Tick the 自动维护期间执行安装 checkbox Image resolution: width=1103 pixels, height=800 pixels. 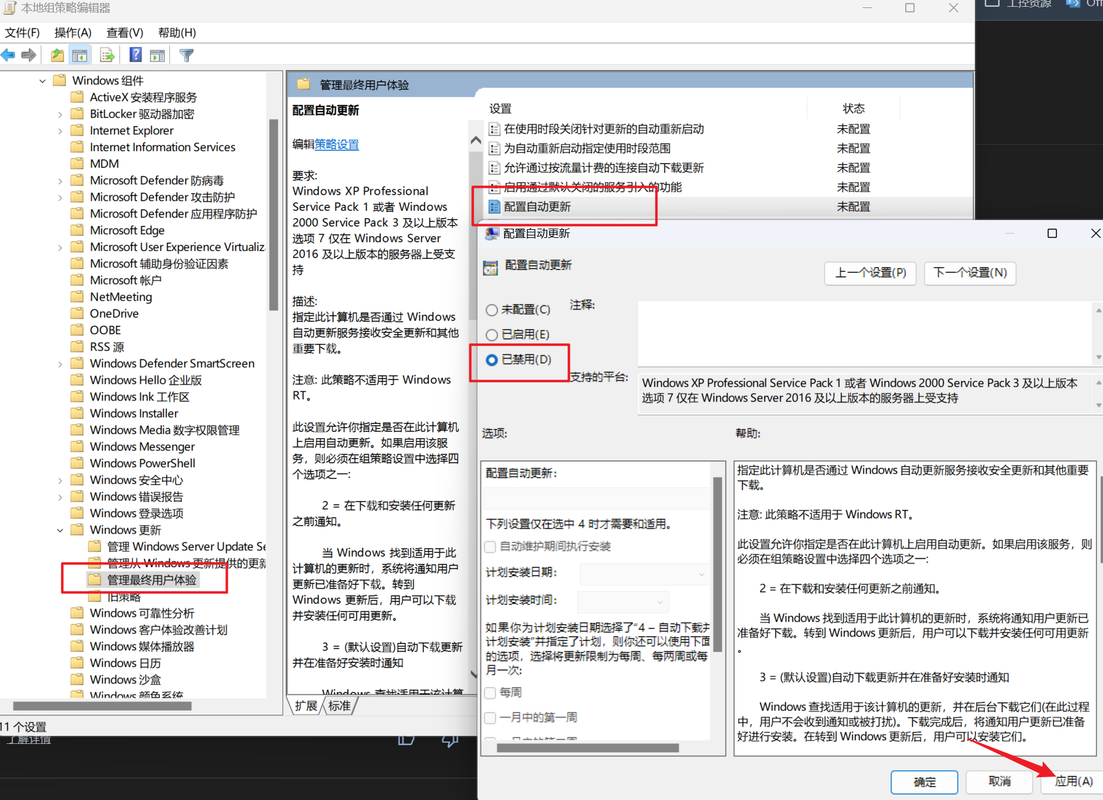[490, 547]
